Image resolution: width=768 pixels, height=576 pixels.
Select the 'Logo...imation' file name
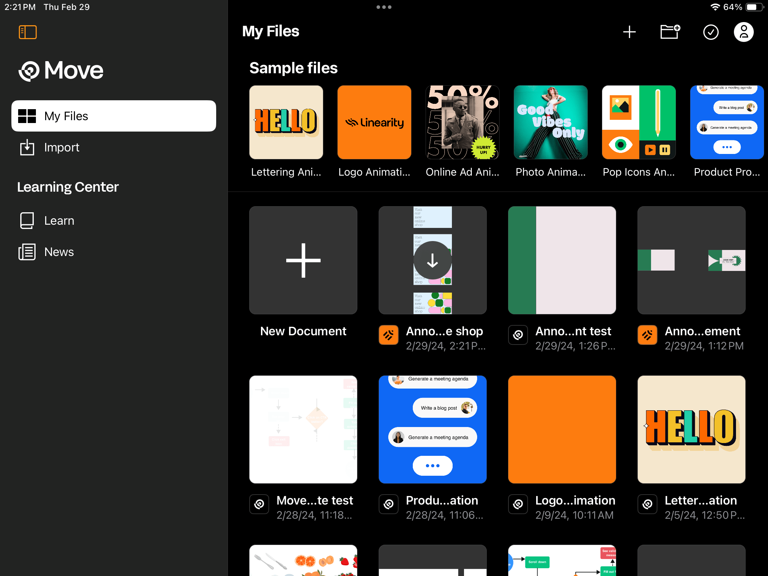point(575,501)
